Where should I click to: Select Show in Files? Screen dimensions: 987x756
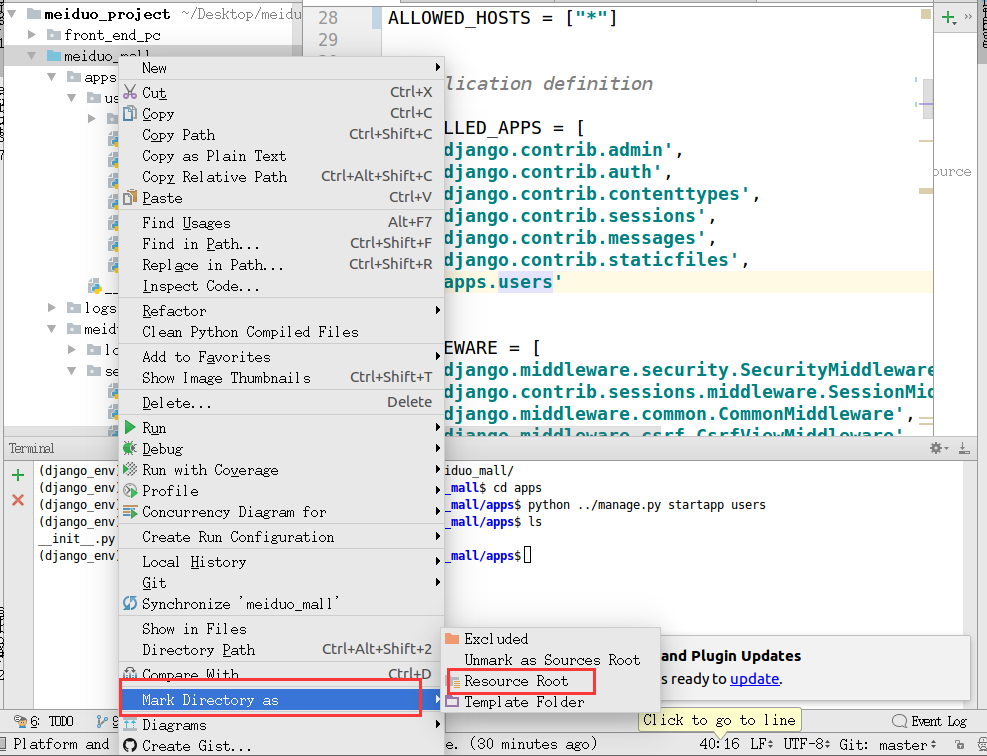(x=281, y=628)
